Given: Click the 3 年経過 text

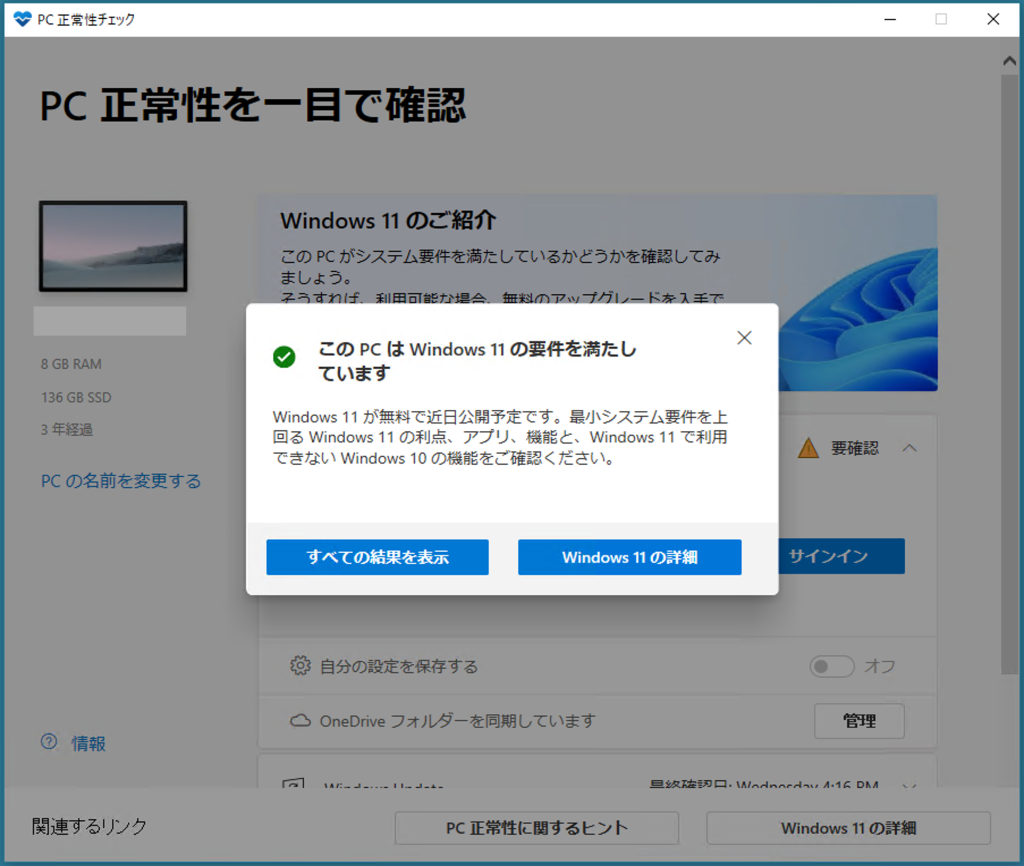Looking at the screenshot, I should coord(67,430).
